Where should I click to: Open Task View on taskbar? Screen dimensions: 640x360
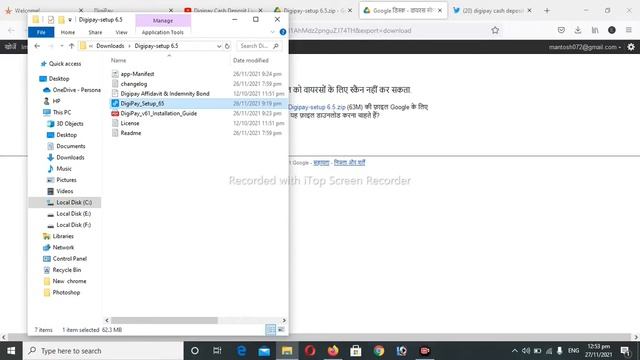[217, 351]
